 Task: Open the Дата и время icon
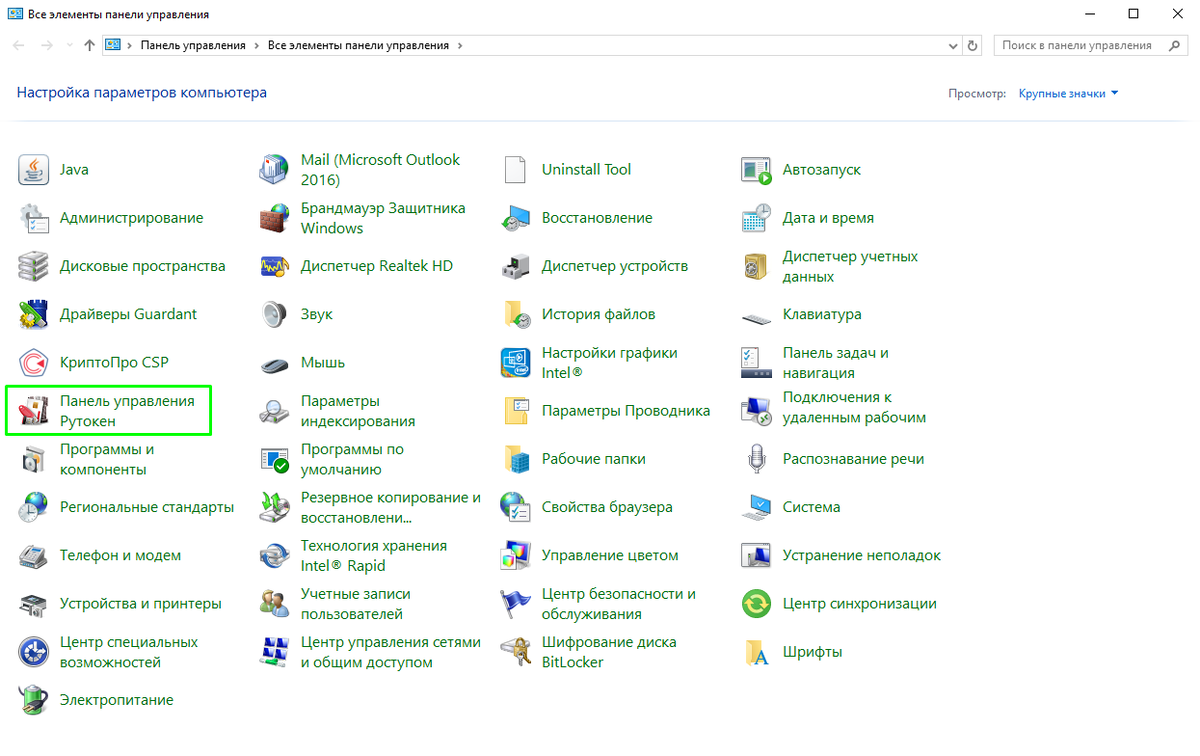[x=756, y=218]
